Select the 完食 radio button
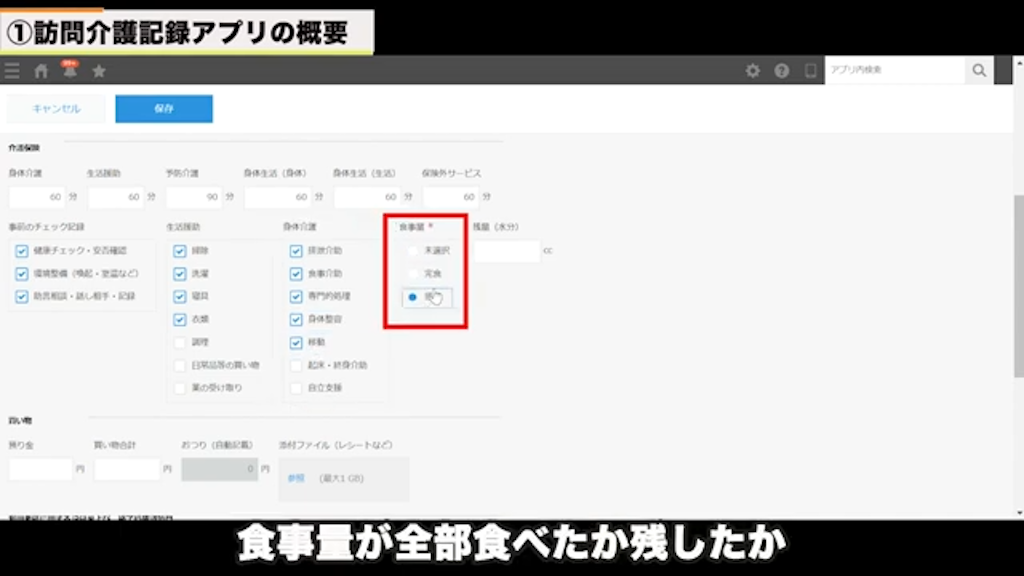 point(412,274)
